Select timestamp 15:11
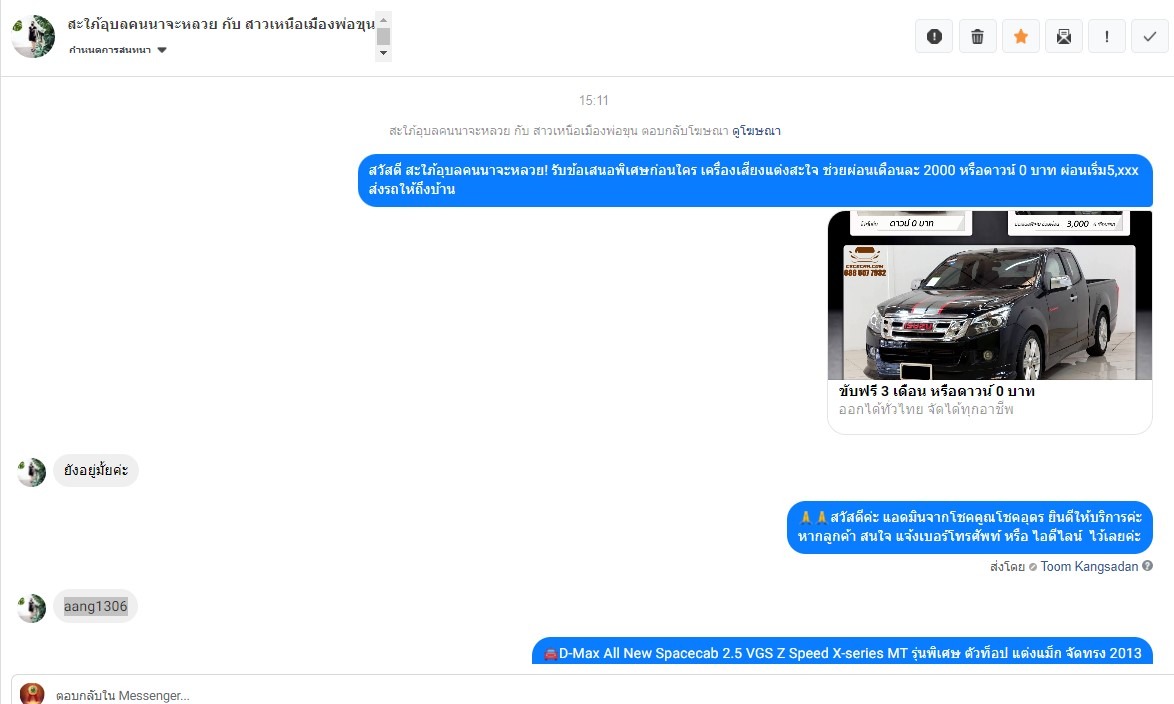This screenshot has width=1174, height=704. coord(594,100)
